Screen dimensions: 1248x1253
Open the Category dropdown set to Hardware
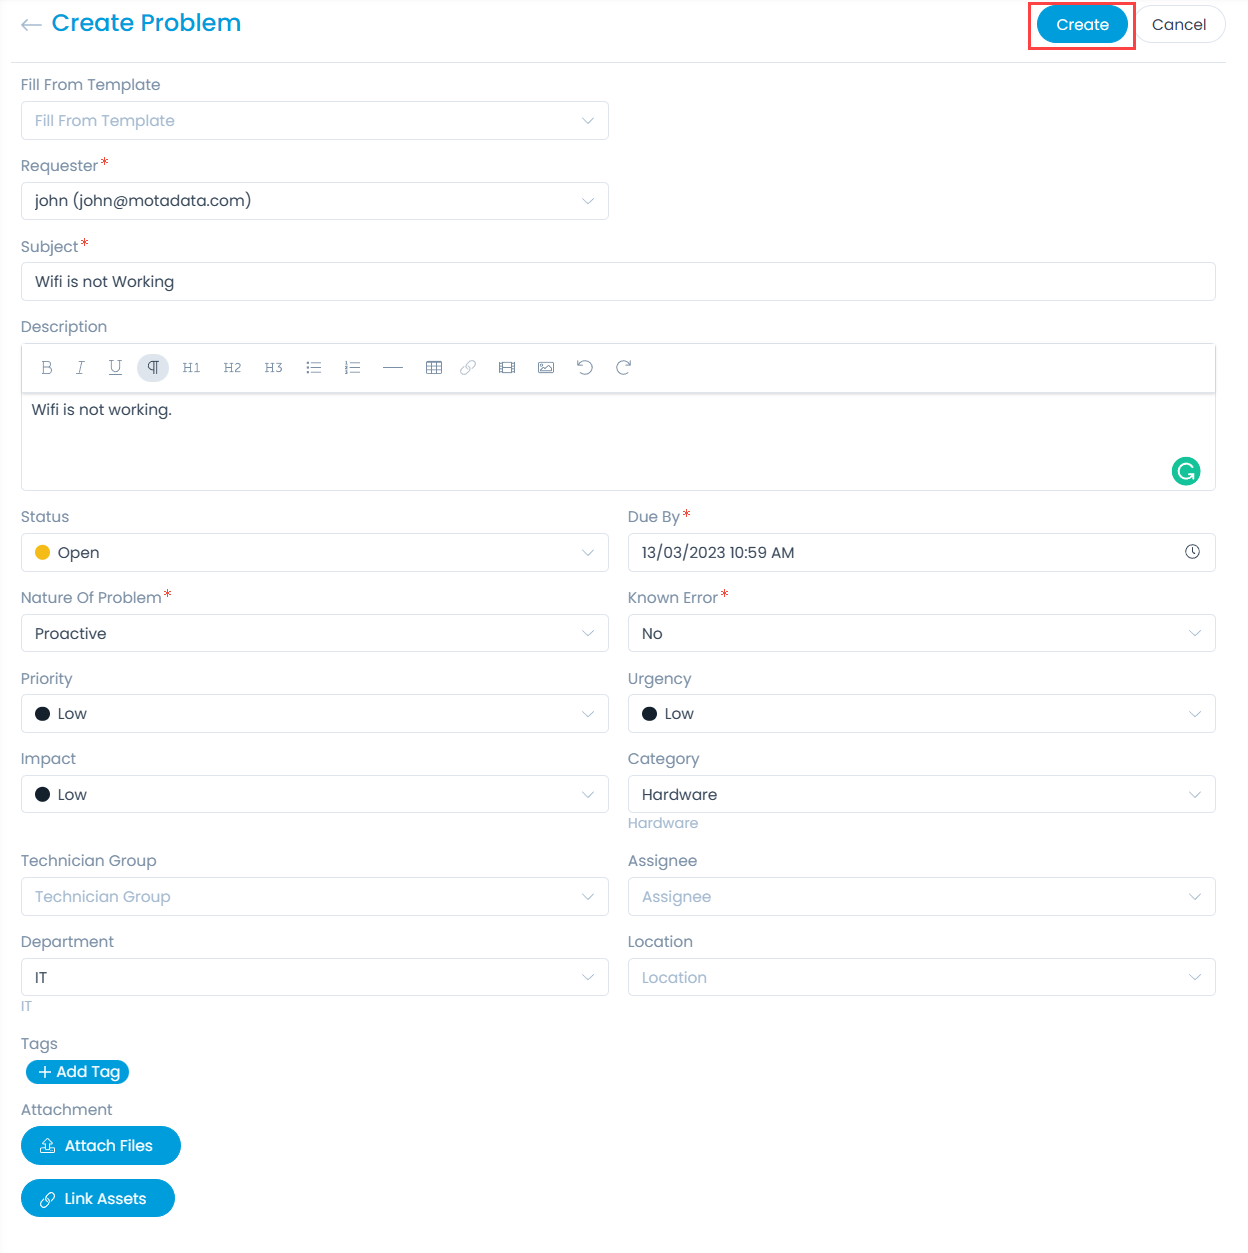[x=920, y=795]
